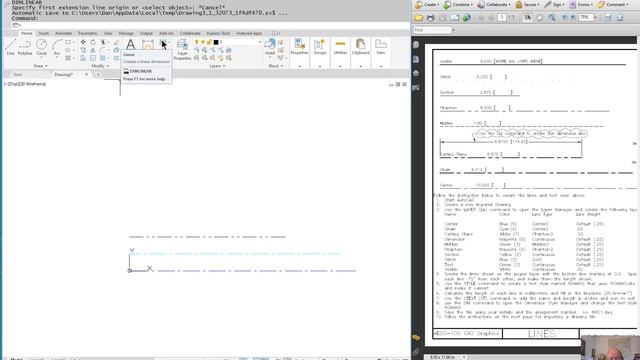Click the Insert block icon
The height and width of the screenshot is (360, 640).
click(x=270, y=47)
